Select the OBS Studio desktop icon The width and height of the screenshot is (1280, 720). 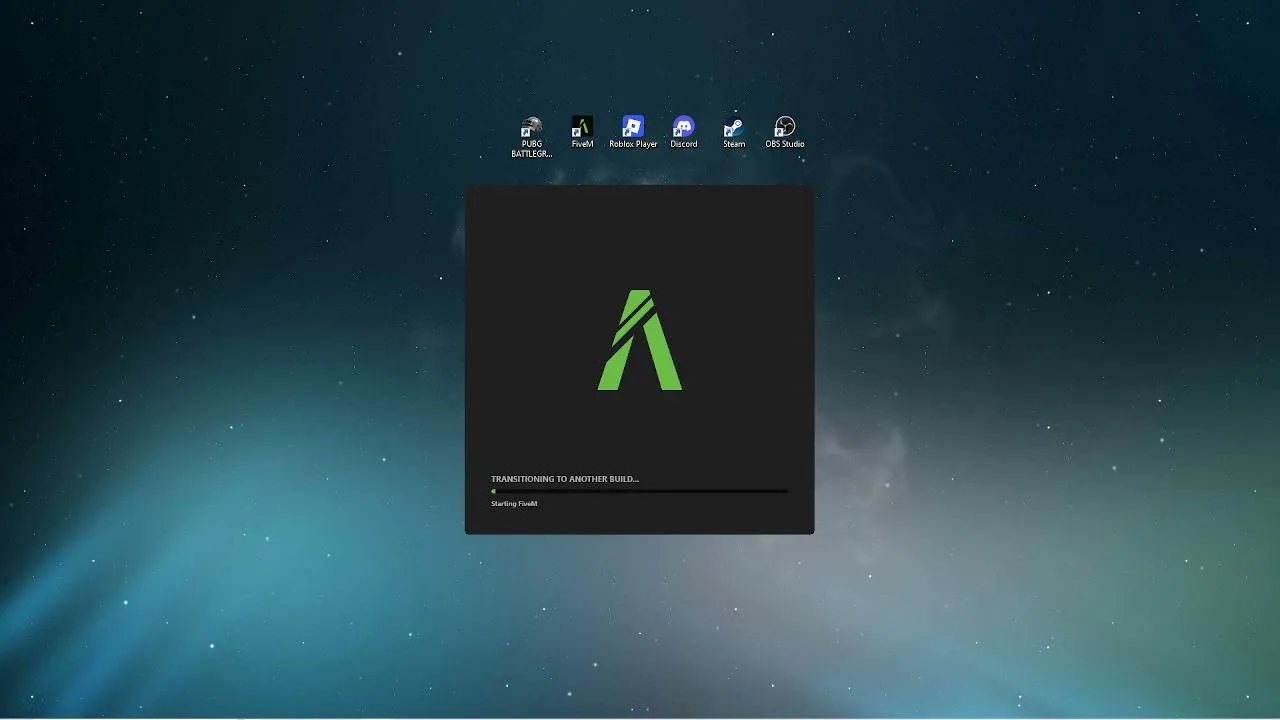(x=785, y=133)
